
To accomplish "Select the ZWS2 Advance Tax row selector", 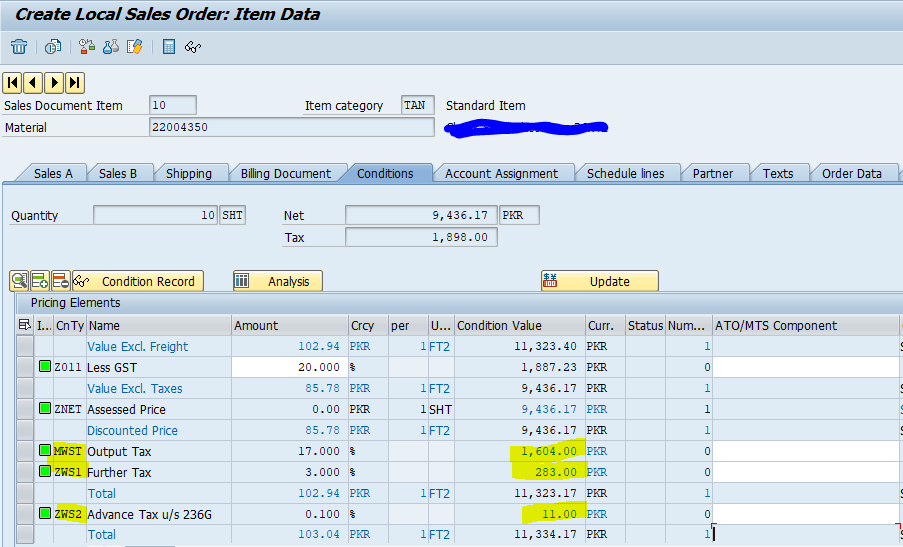I will point(25,514).
